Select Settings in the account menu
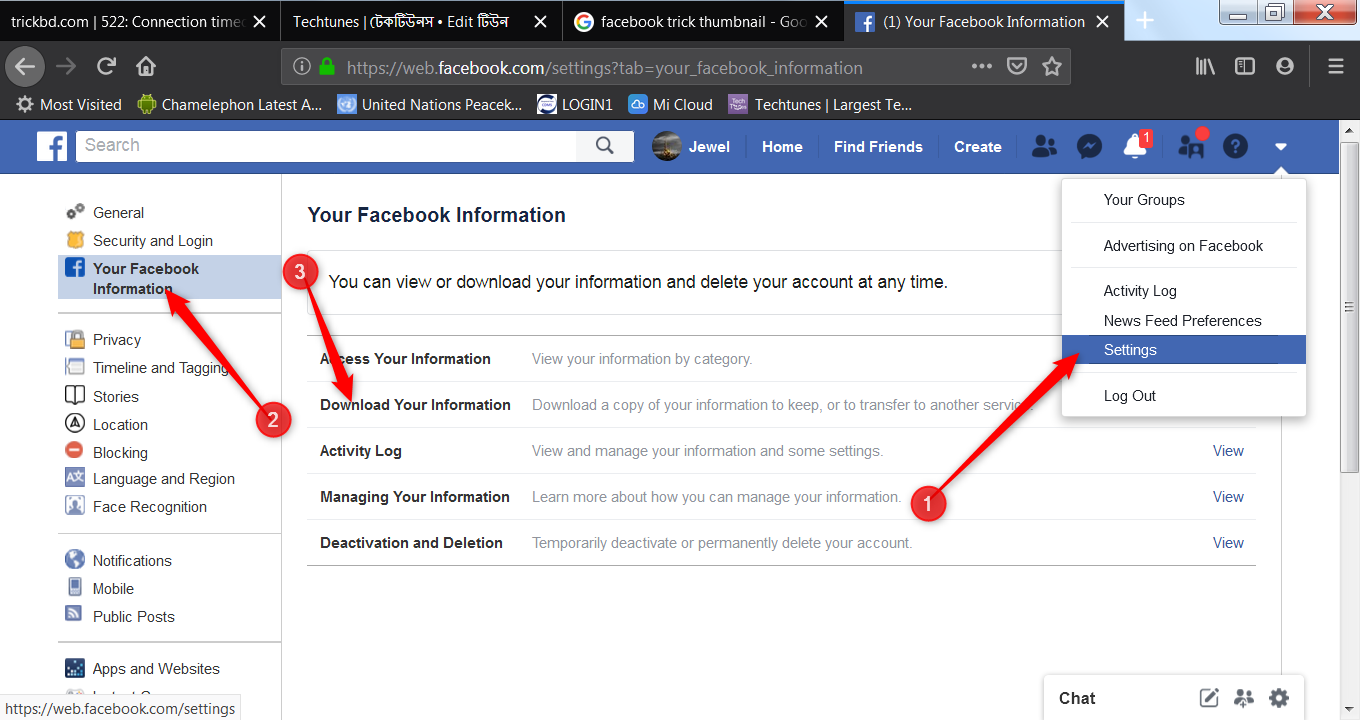The height and width of the screenshot is (720, 1360). [1184, 350]
